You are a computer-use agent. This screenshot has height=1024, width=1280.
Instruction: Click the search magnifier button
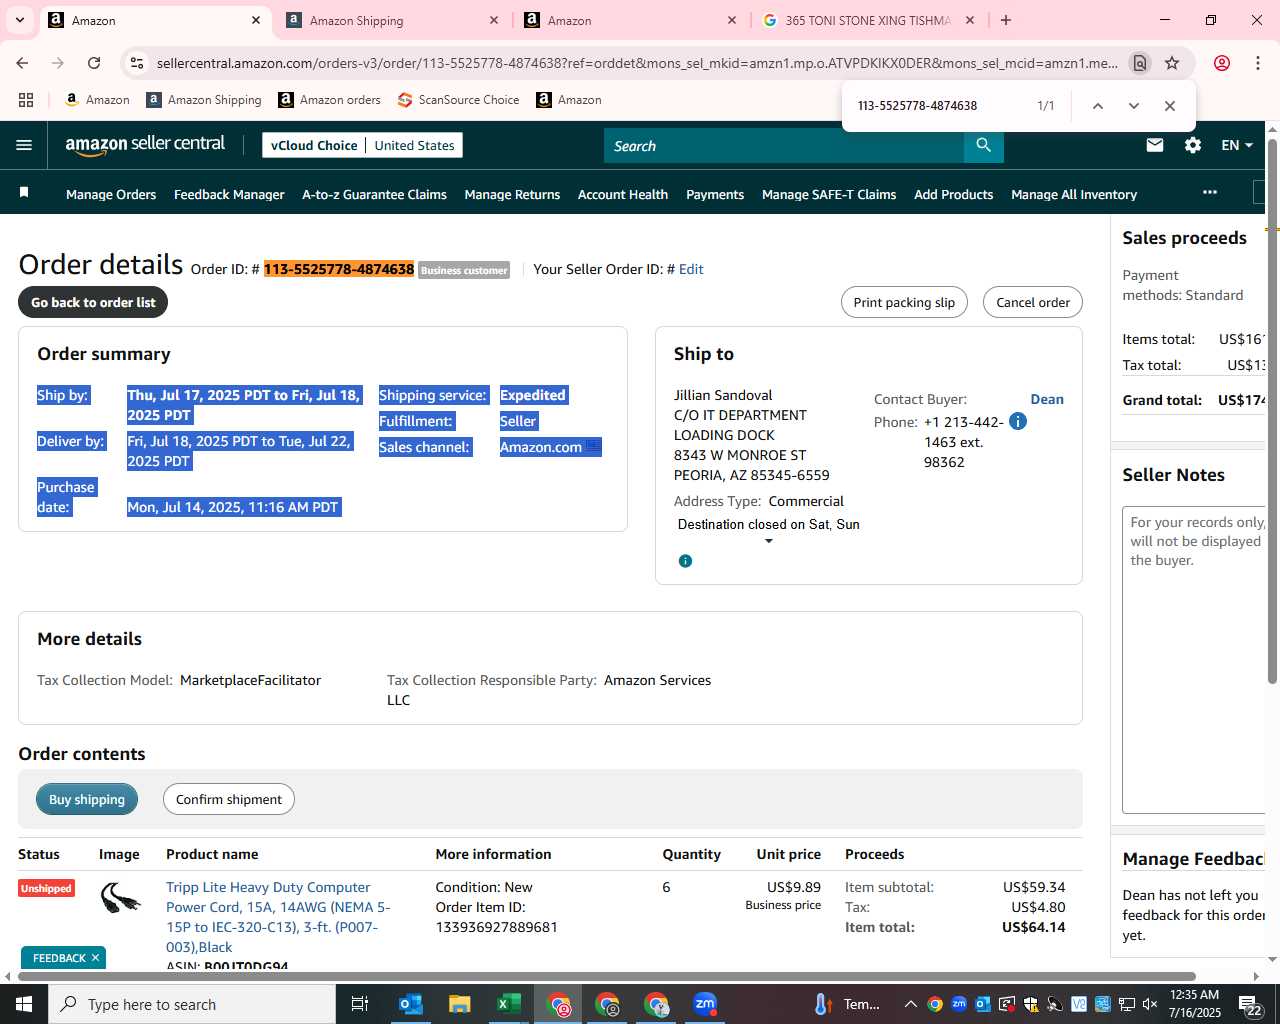(x=984, y=146)
